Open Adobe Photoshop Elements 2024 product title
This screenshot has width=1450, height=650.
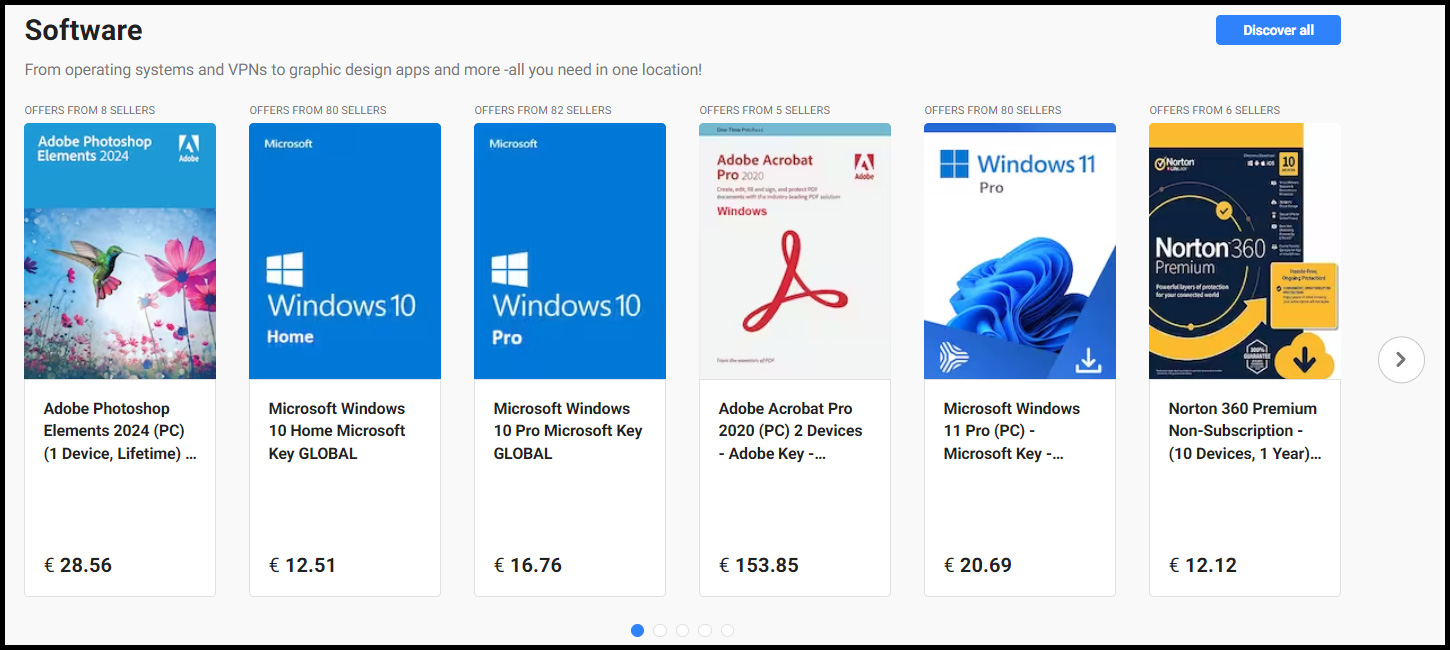tap(120, 431)
